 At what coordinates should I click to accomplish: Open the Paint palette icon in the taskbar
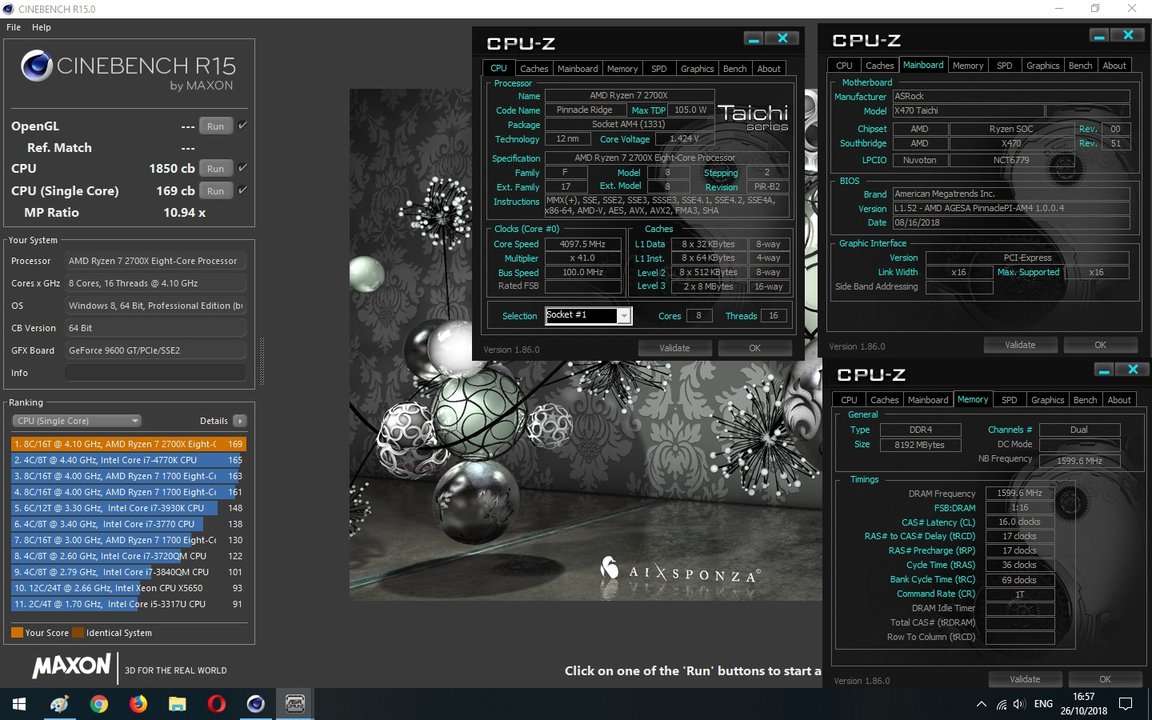coord(60,704)
